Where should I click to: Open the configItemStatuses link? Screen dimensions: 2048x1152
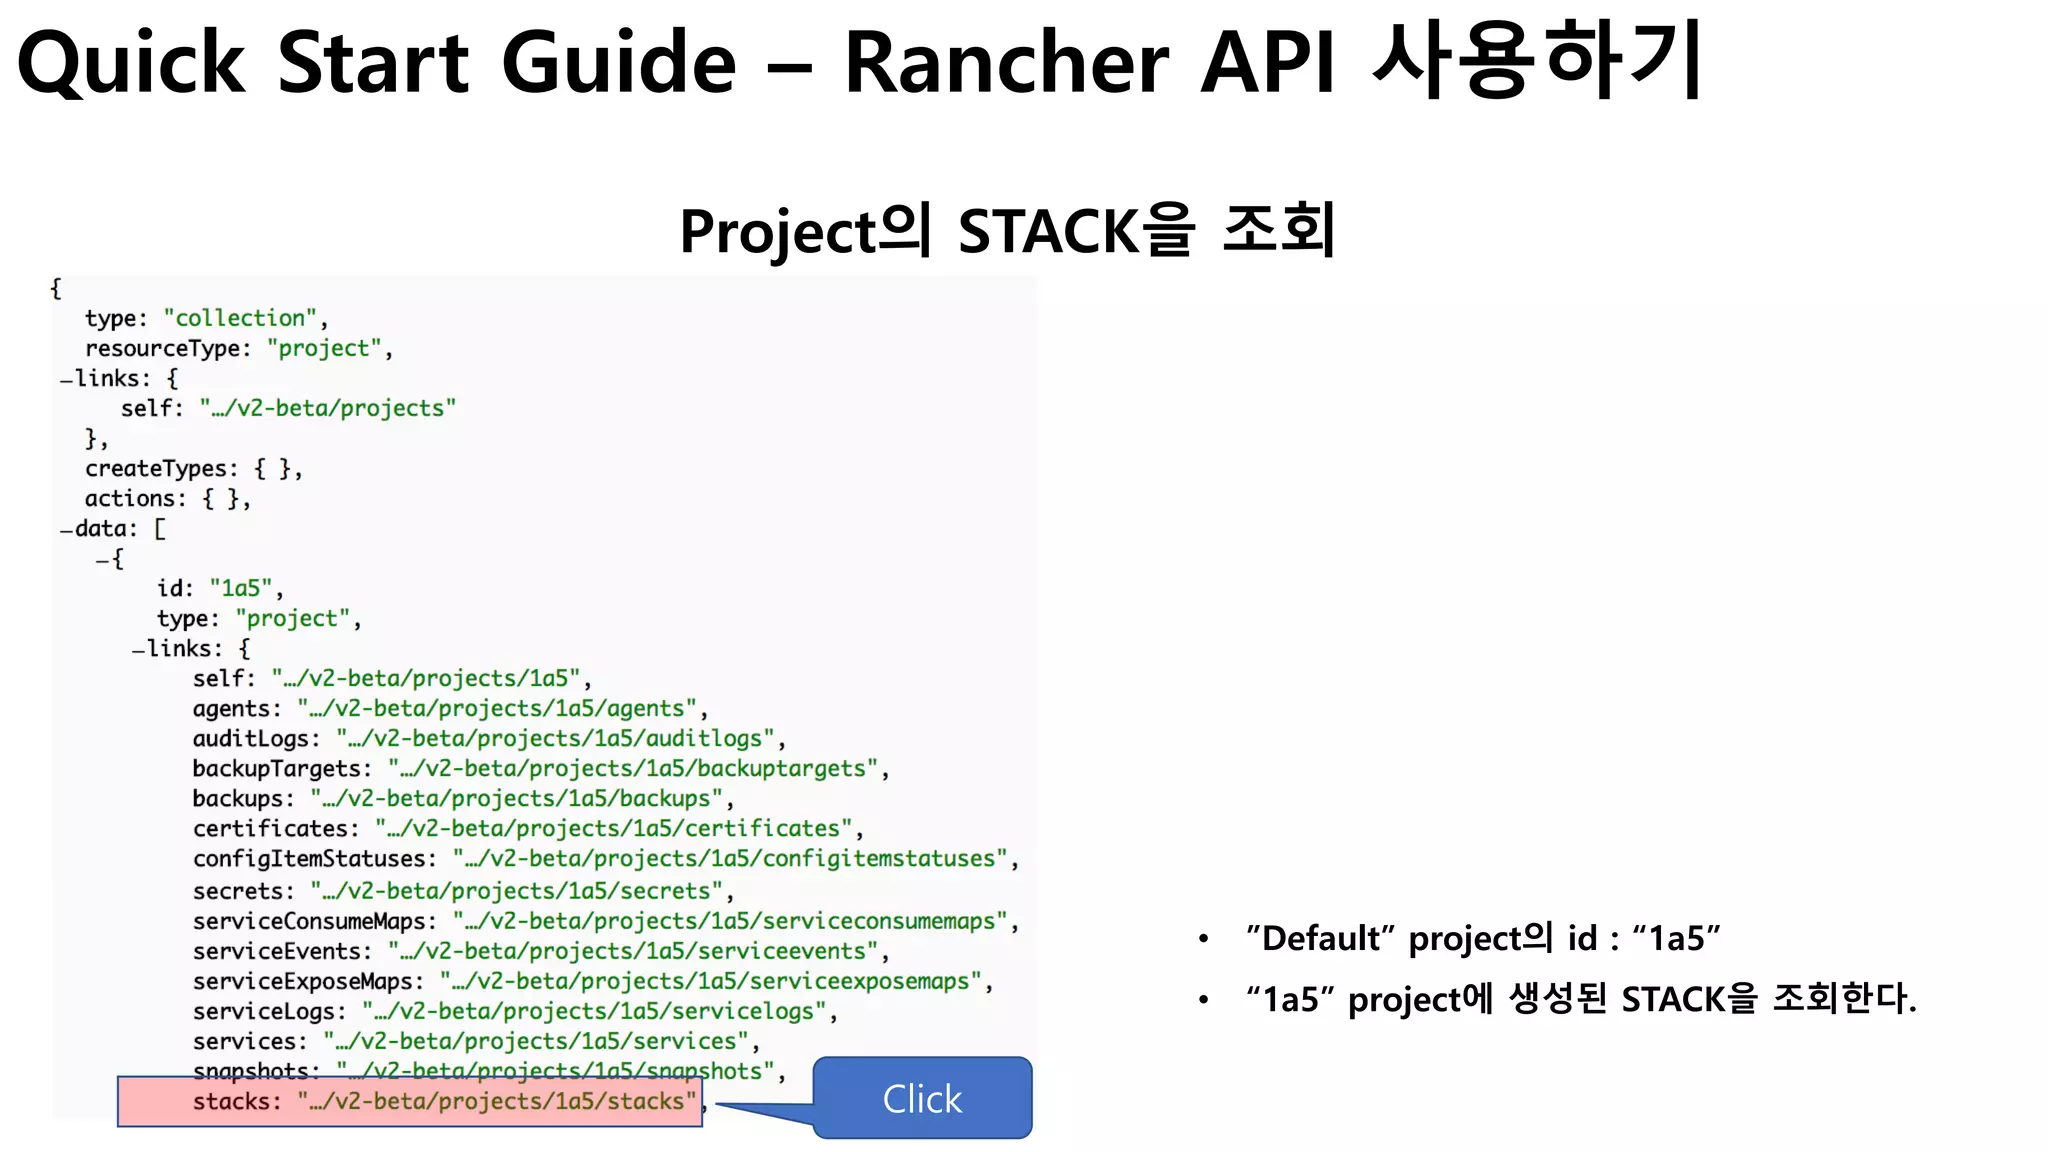click(729, 858)
